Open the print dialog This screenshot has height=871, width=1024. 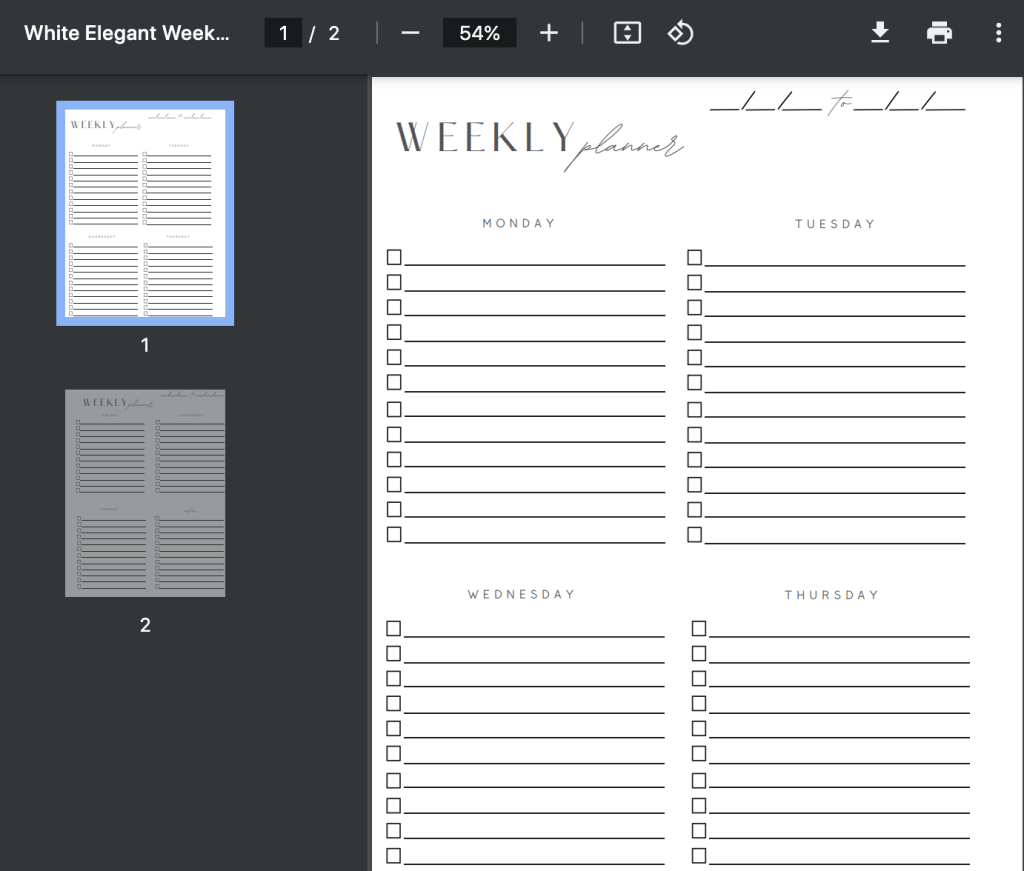(x=938, y=32)
